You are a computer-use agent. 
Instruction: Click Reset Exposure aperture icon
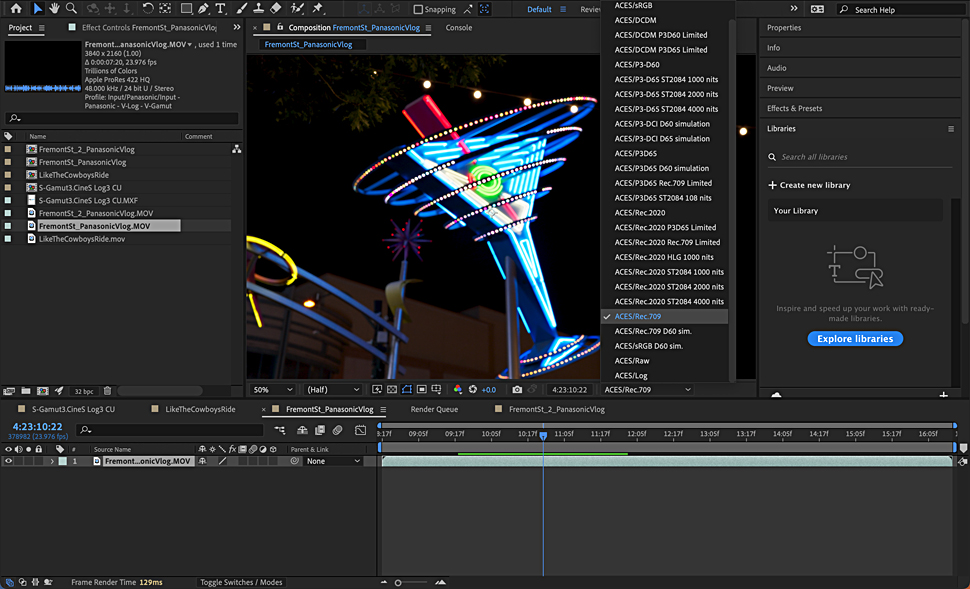click(x=473, y=390)
